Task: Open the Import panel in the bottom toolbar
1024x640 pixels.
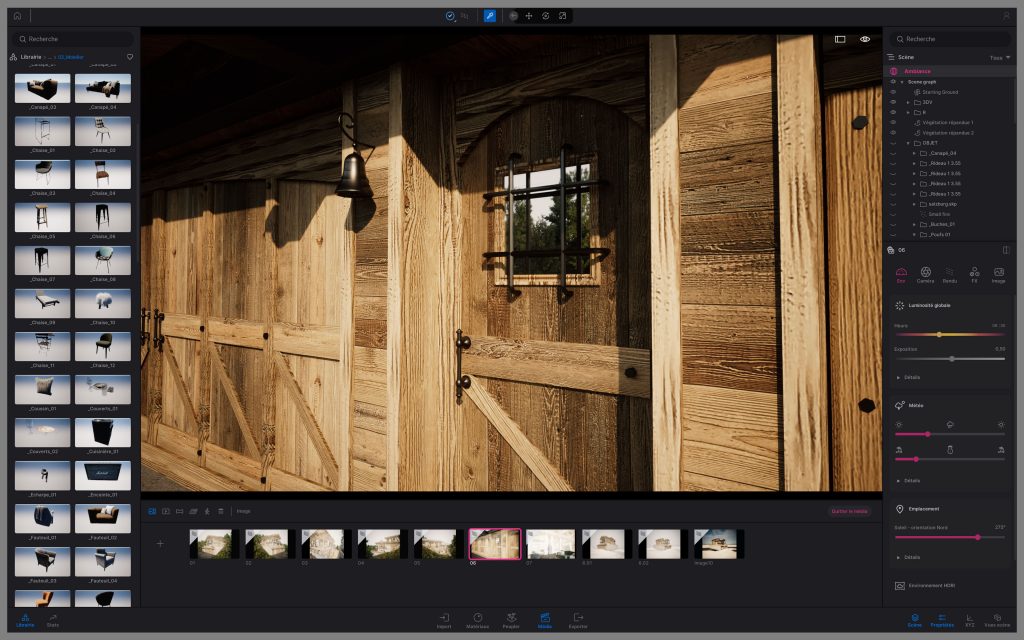Action: click(444, 619)
